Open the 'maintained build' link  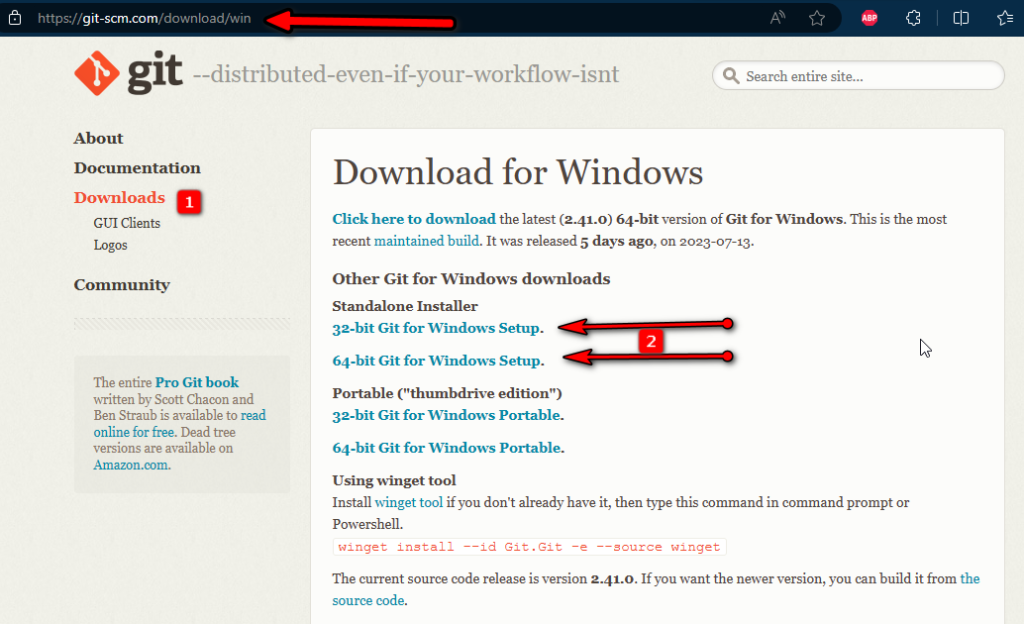pyautogui.click(x=426, y=241)
